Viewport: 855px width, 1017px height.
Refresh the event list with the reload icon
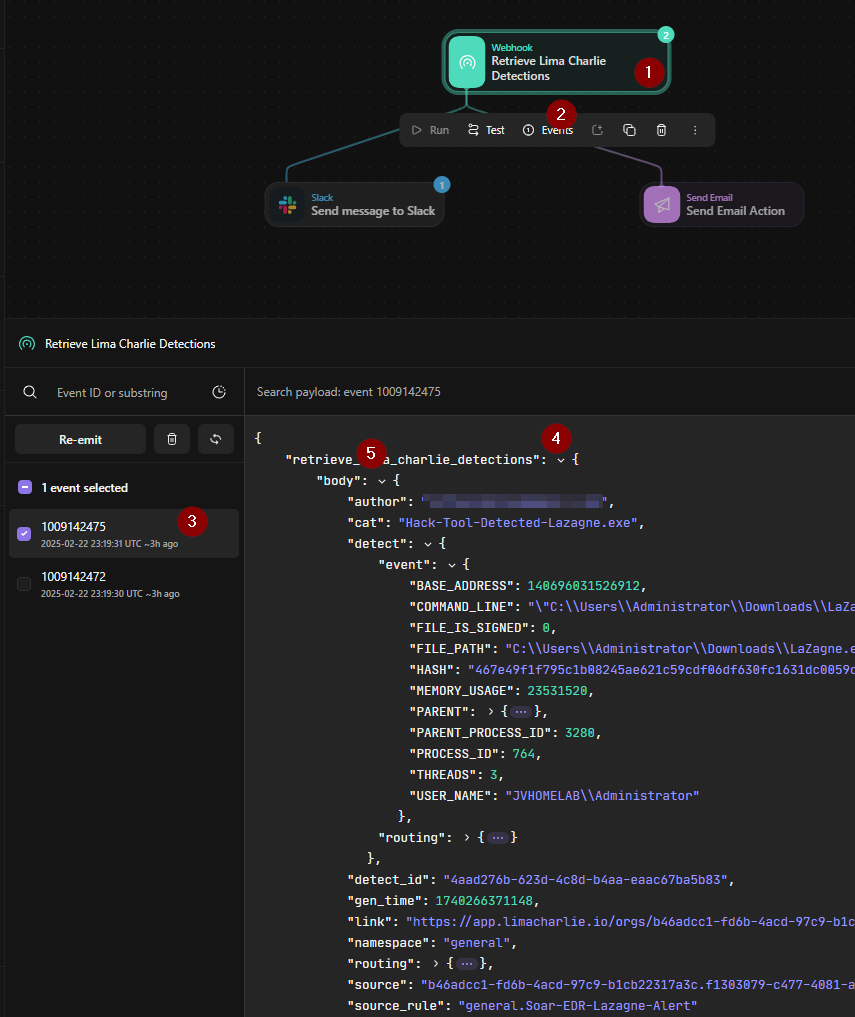[216, 439]
